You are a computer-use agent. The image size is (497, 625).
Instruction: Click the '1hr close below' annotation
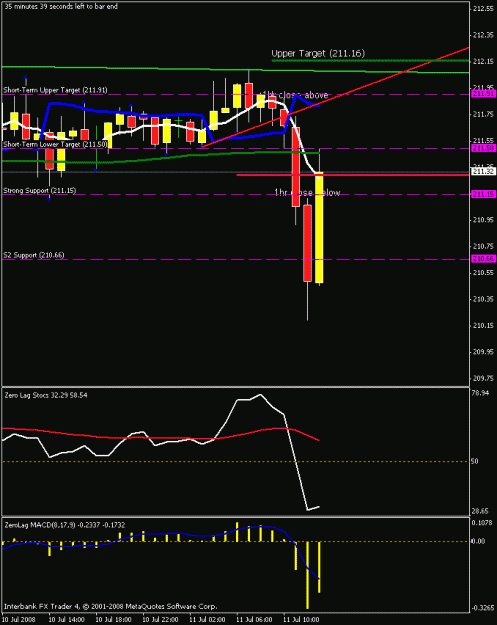click(307, 193)
